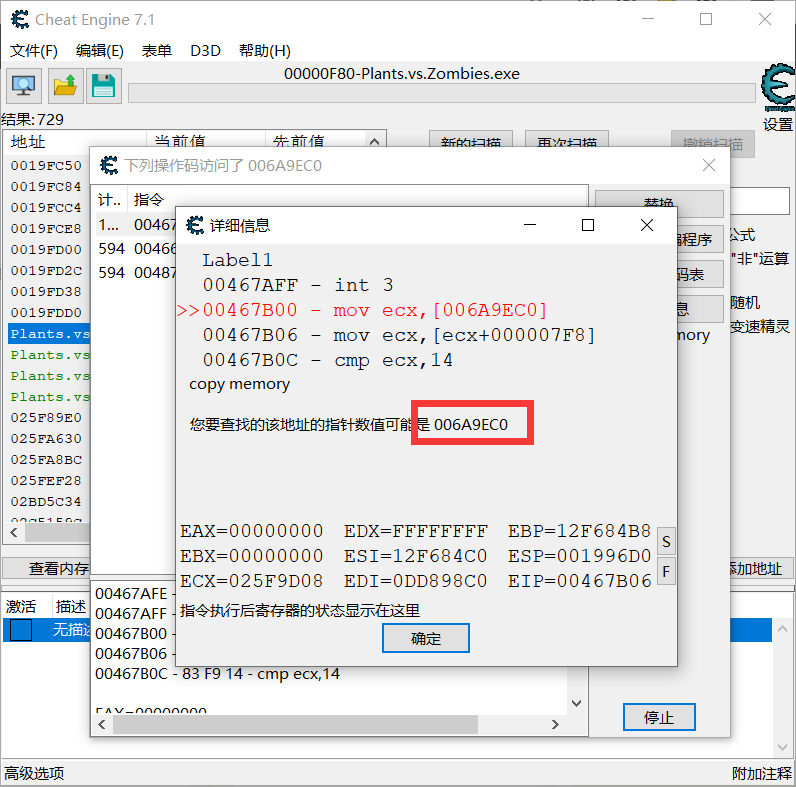
Task: Close the 详细信息 dialog
Action: coord(647,225)
